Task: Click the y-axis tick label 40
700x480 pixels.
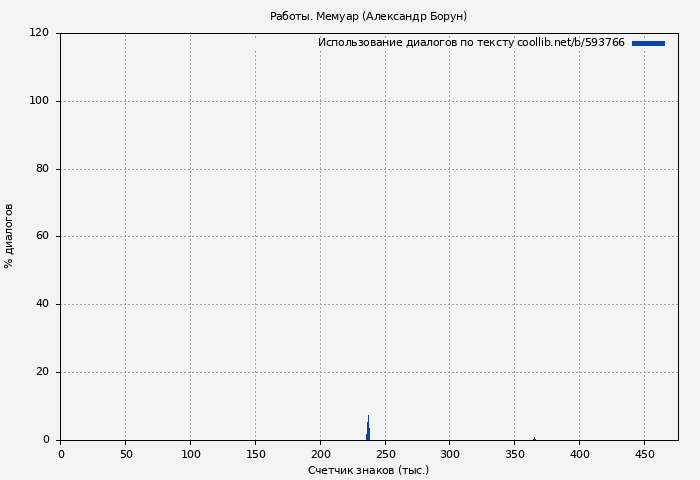Action: tap(43, 304)
